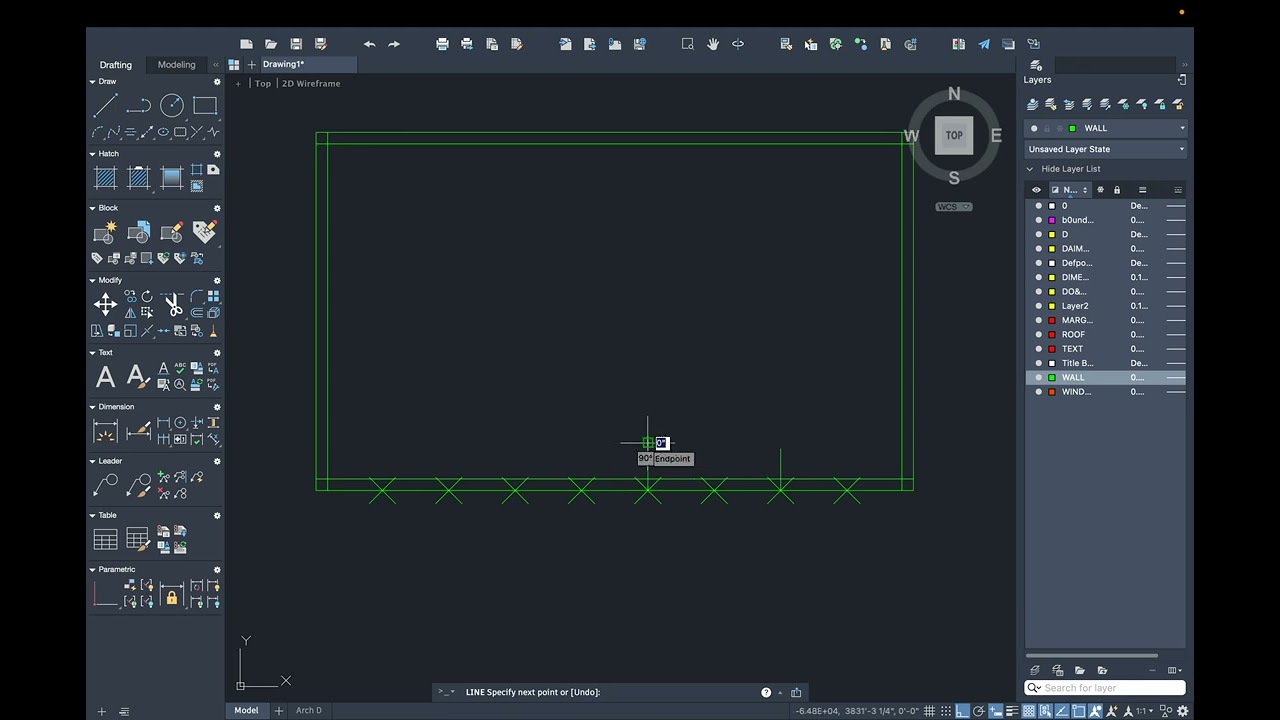The height and width of the screenshot is (720, 1280).
Task: Toggle visibility of the D layer
Action: [1038, 235]
